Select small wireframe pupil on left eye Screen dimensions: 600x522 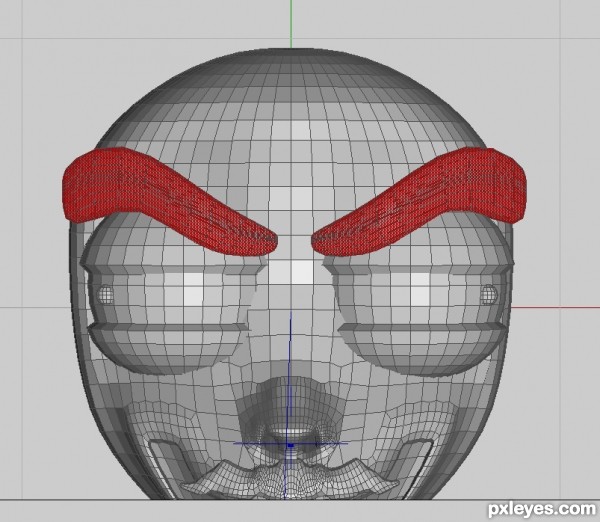[105, 295]
